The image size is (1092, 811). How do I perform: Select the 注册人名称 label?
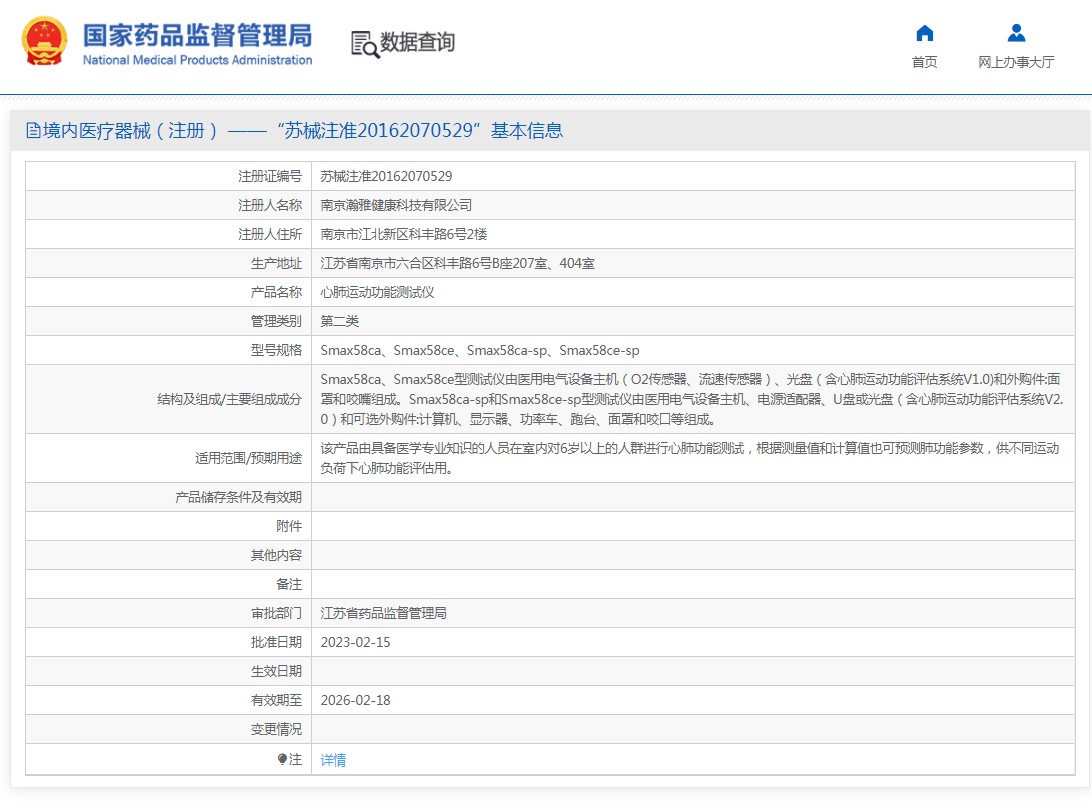[270, 205]
